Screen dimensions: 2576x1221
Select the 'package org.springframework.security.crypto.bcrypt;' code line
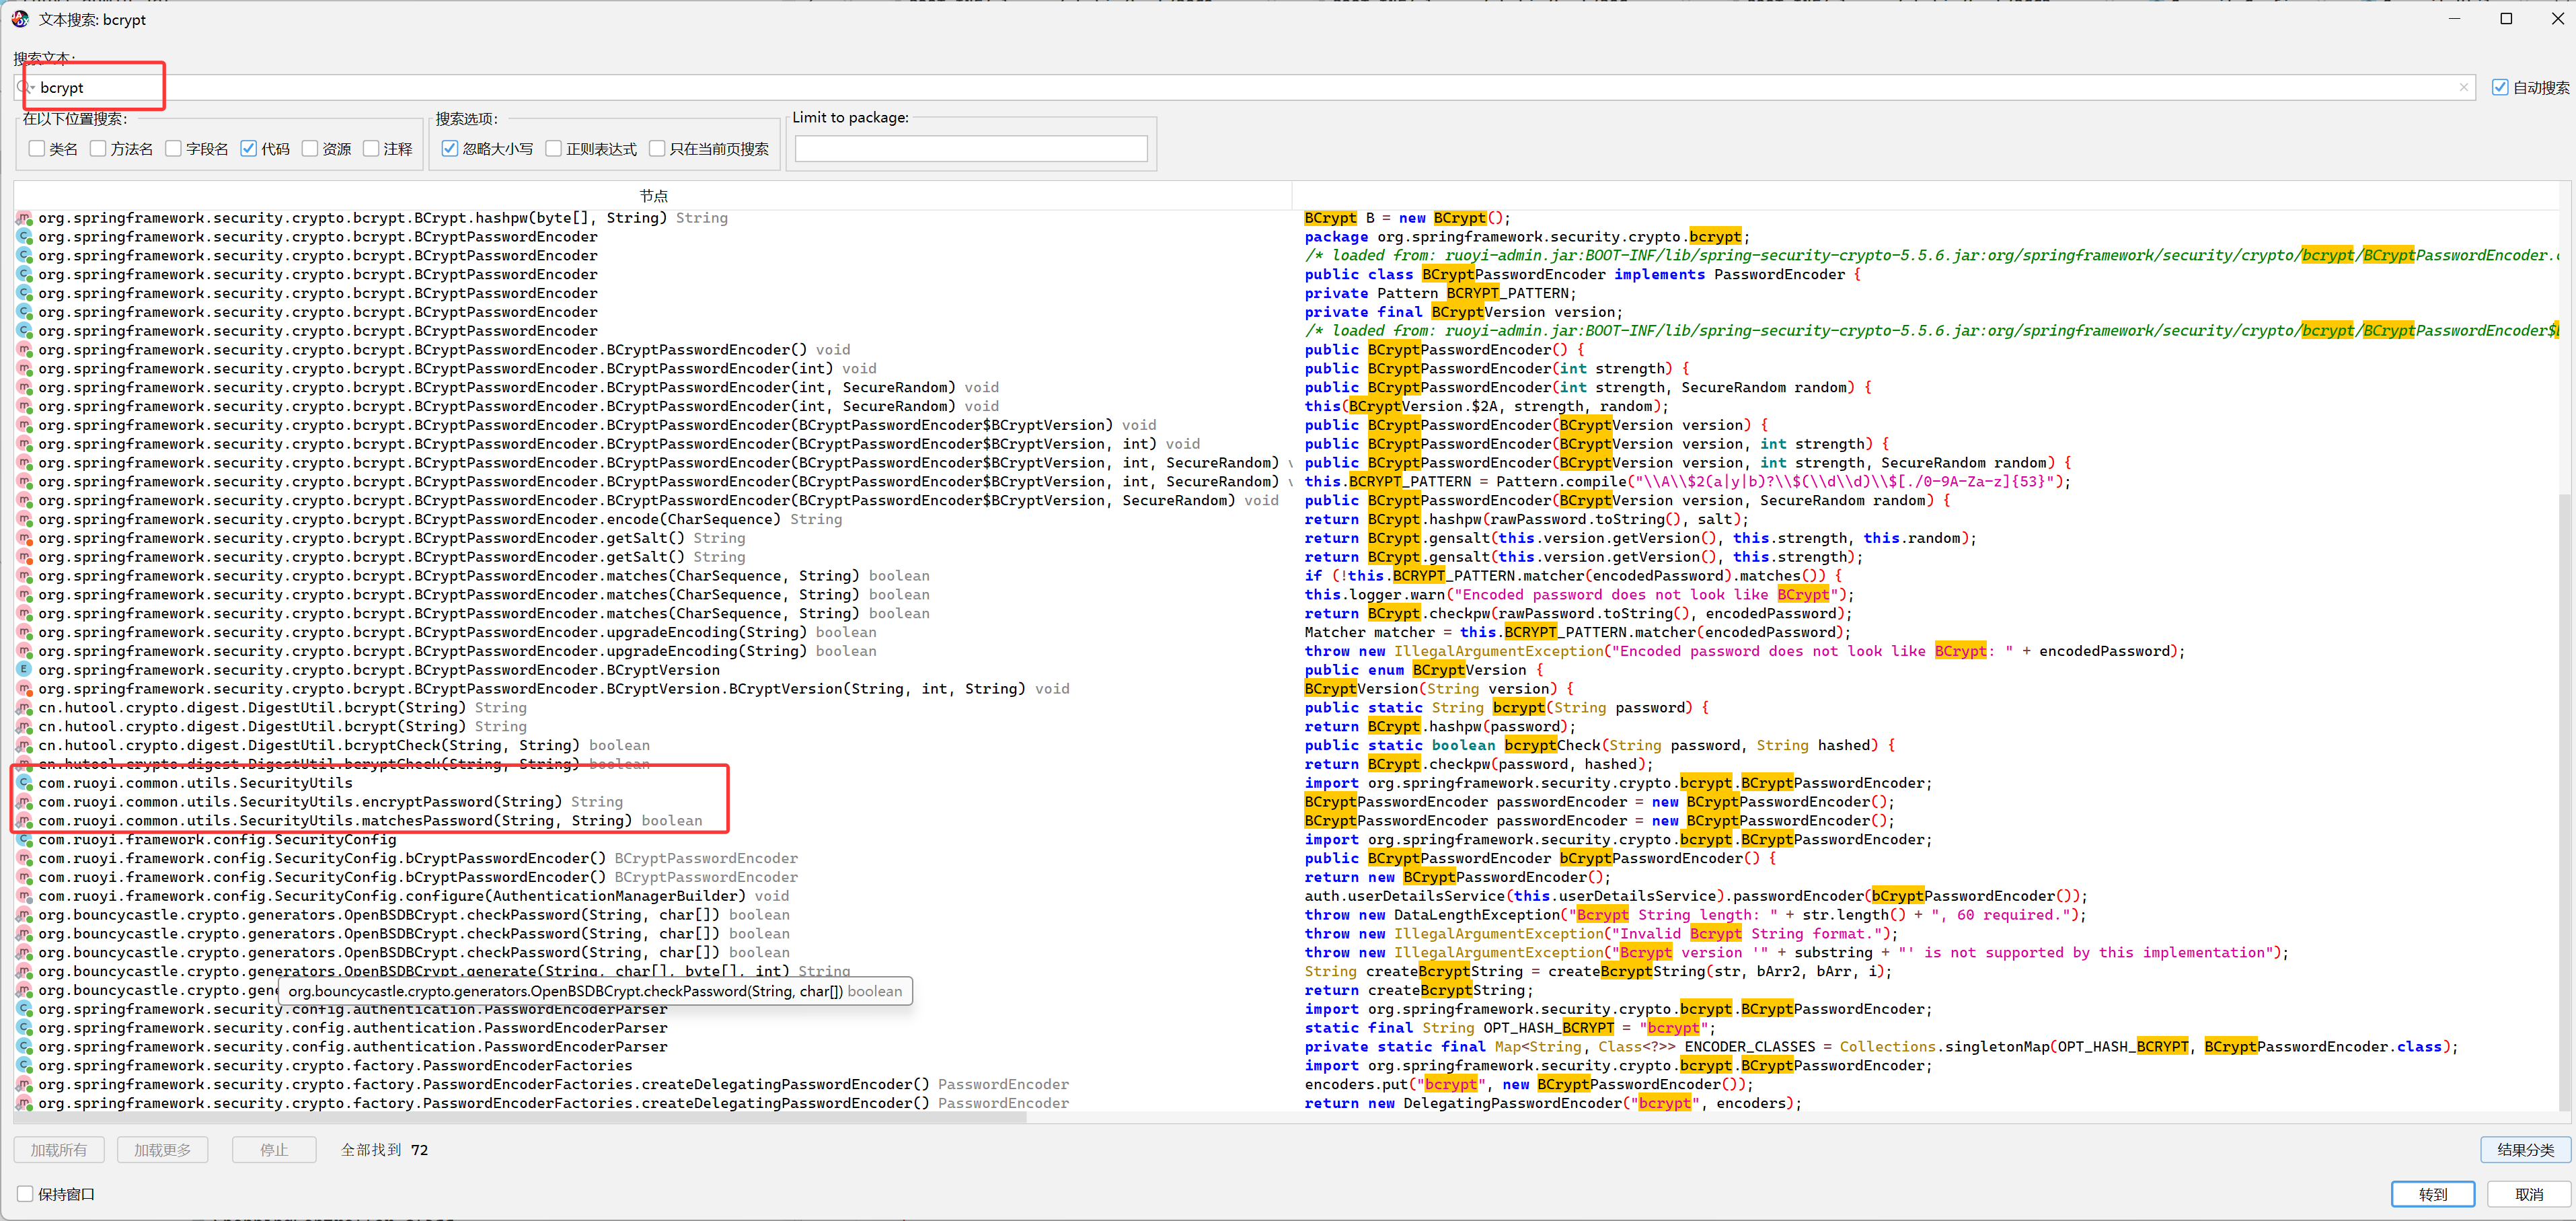[1527, 237]
